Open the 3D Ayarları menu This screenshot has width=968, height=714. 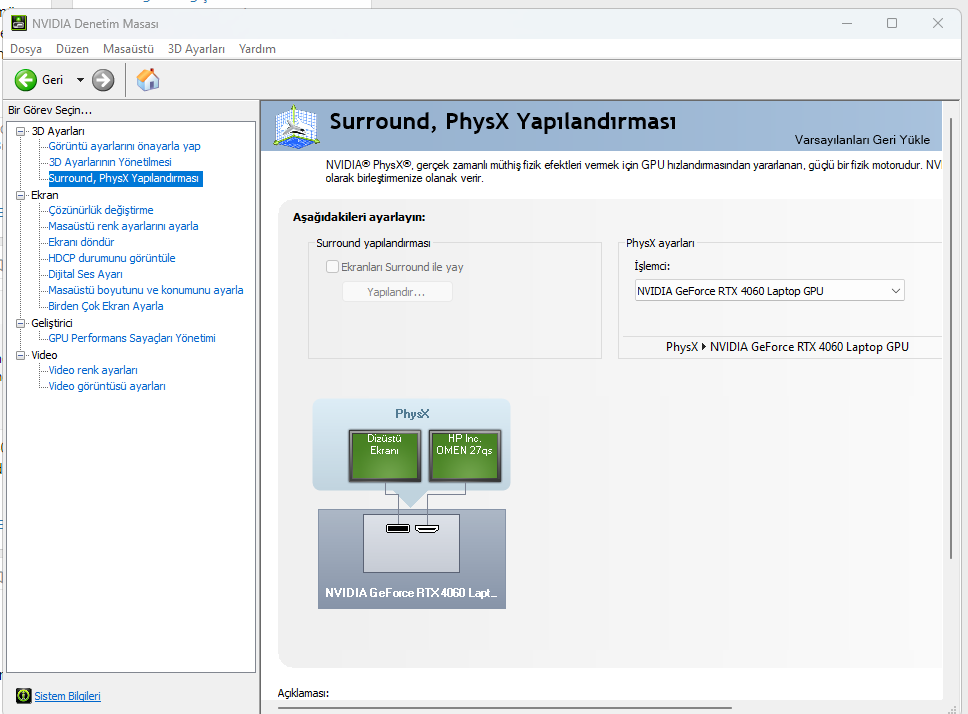coord(196,49)
